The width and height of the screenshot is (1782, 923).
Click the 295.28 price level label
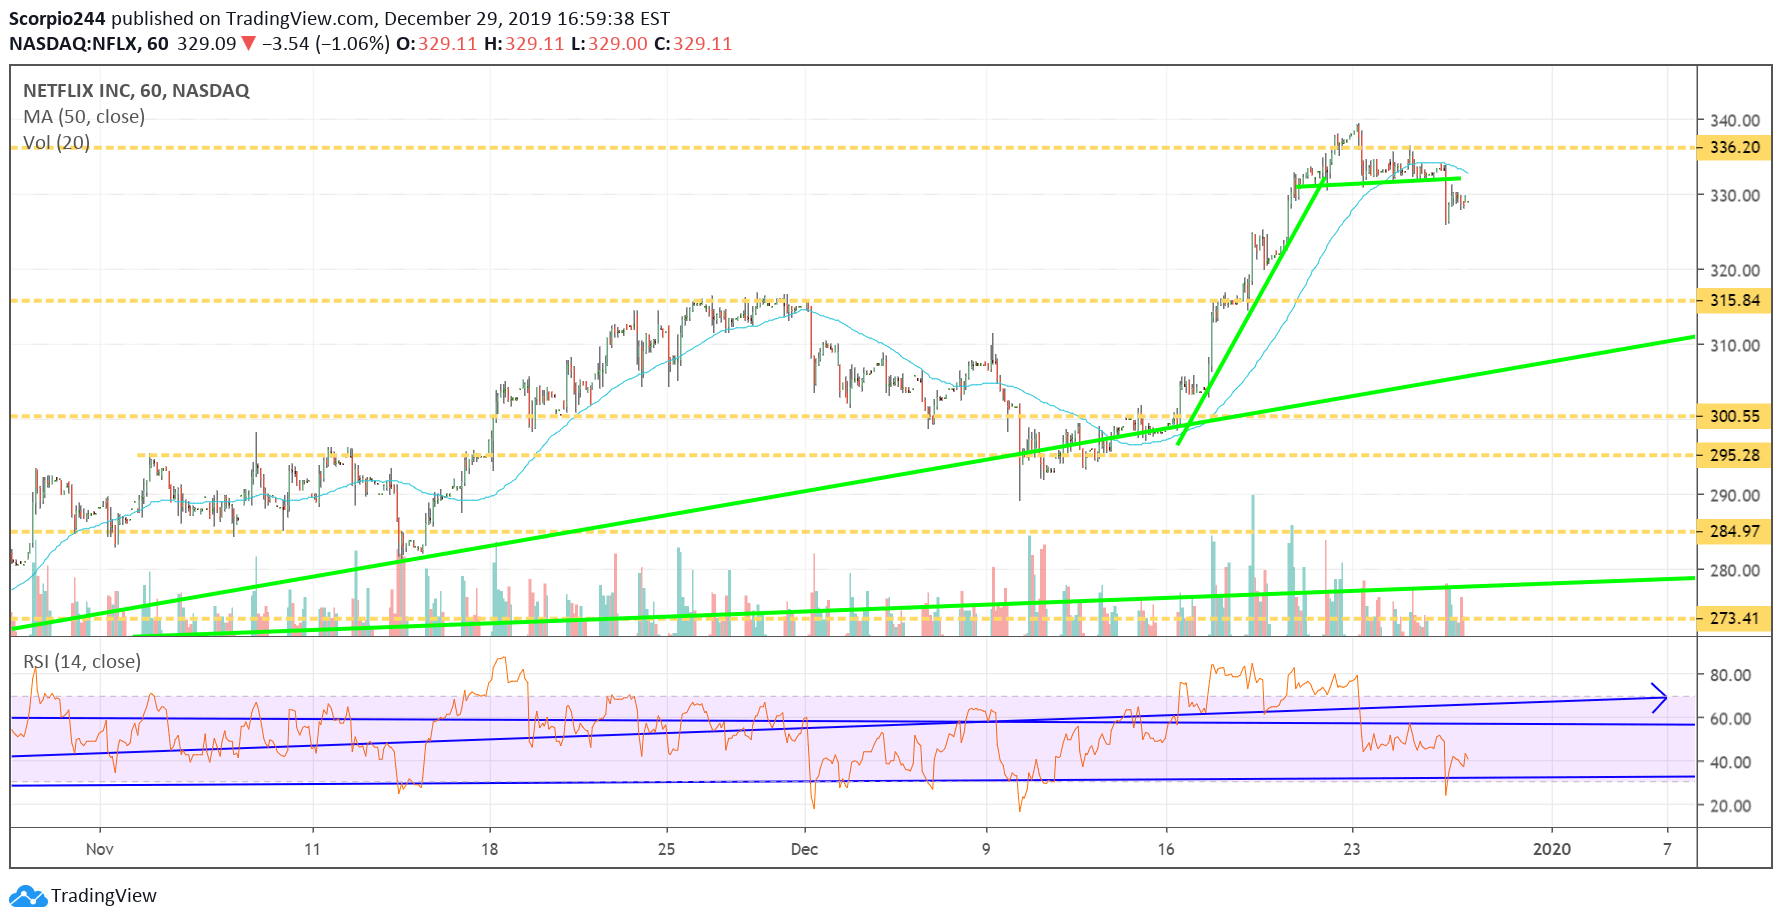(1735, 456)
